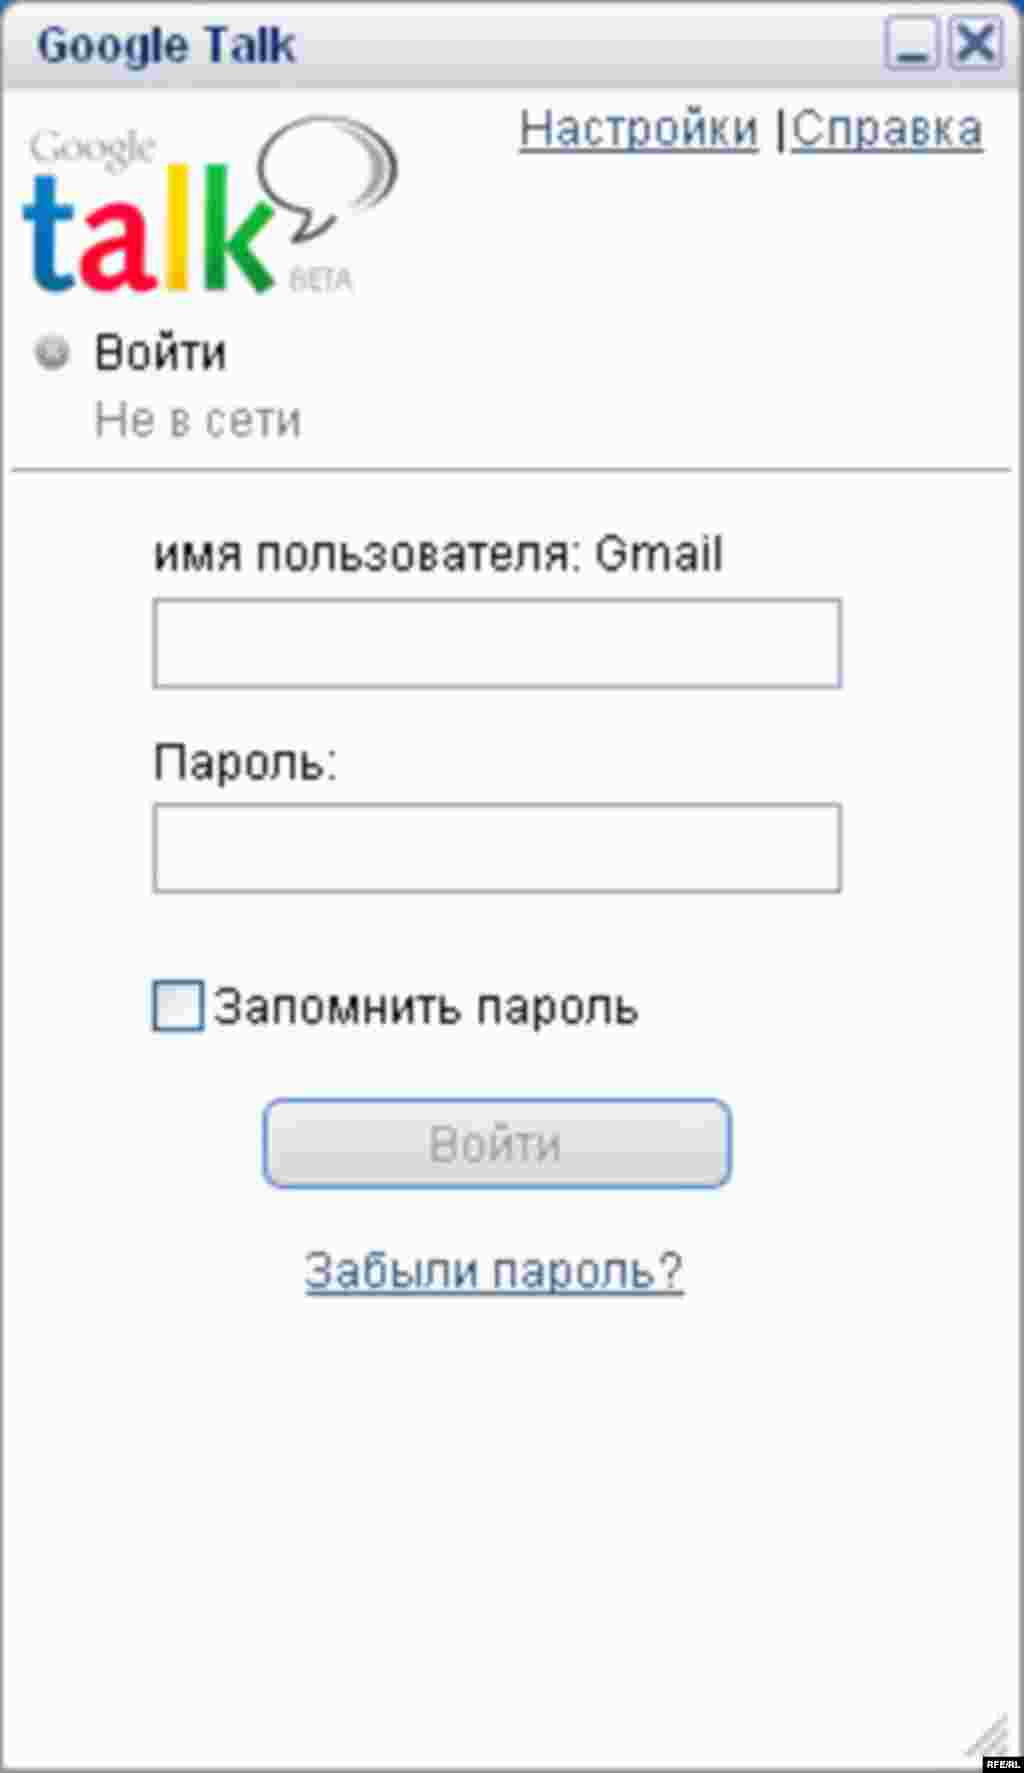Open the Настройки settings link
This screenshot has width=1024, height=1773.
point(638,128)
